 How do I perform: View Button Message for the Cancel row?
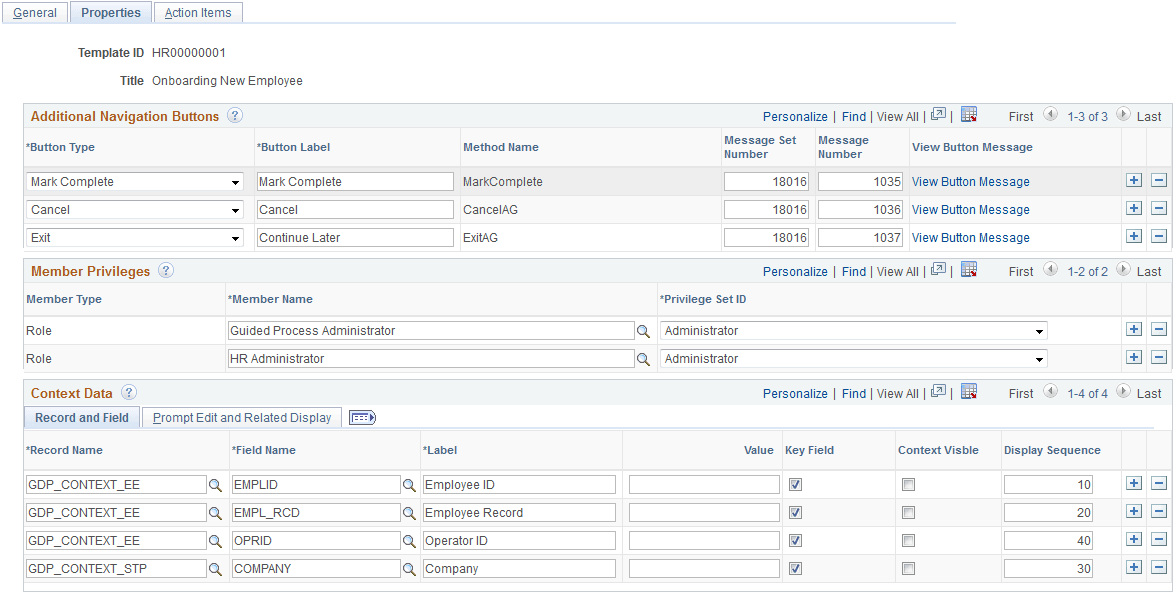[x=969, y=209]
